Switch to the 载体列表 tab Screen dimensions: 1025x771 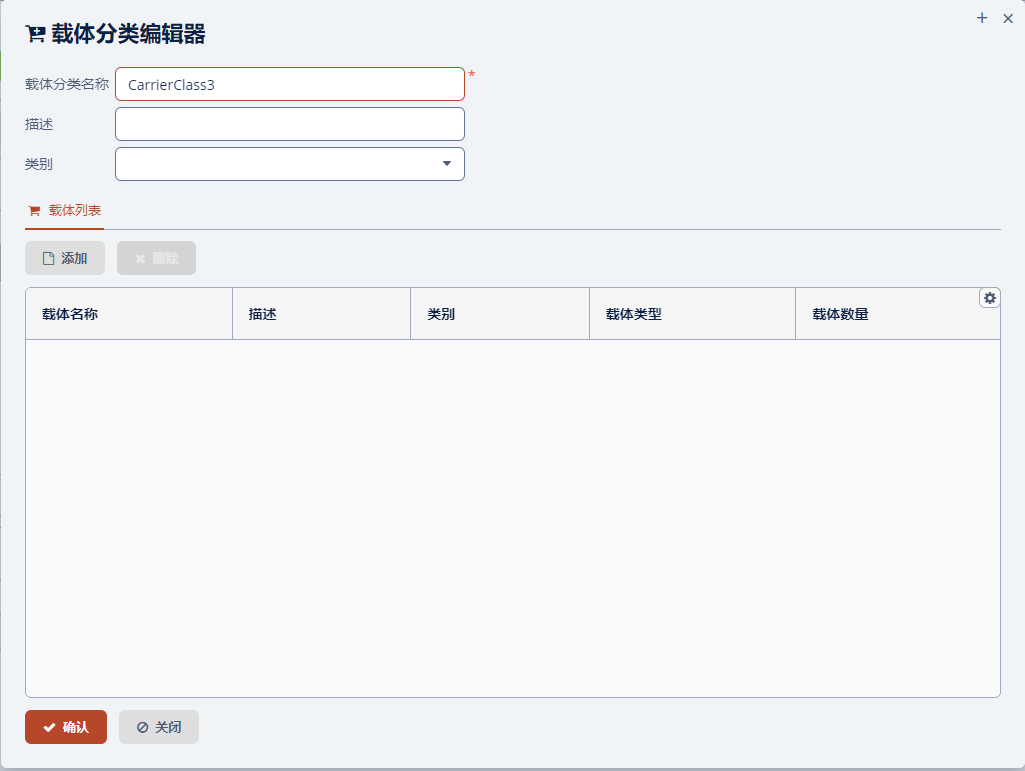point(65,211)
